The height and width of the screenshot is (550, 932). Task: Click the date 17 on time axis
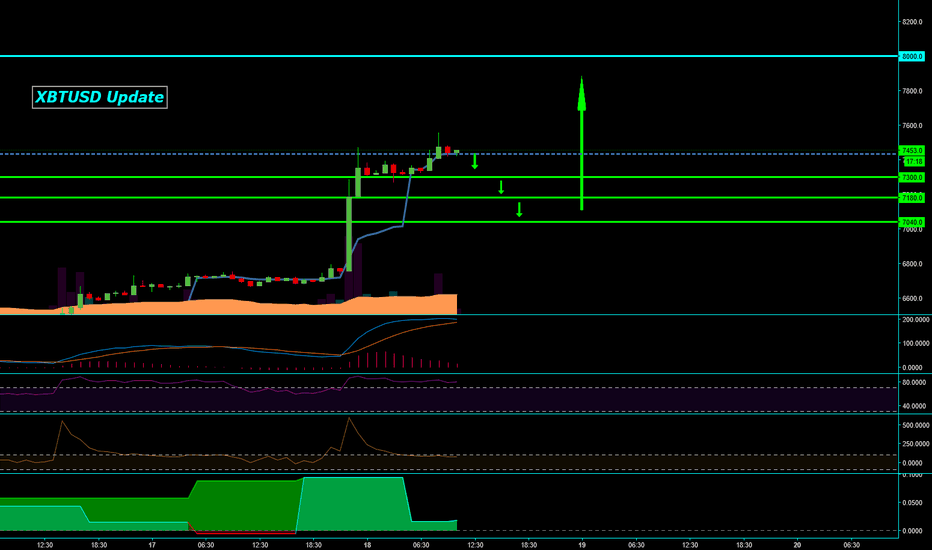[x=152, y=545]
